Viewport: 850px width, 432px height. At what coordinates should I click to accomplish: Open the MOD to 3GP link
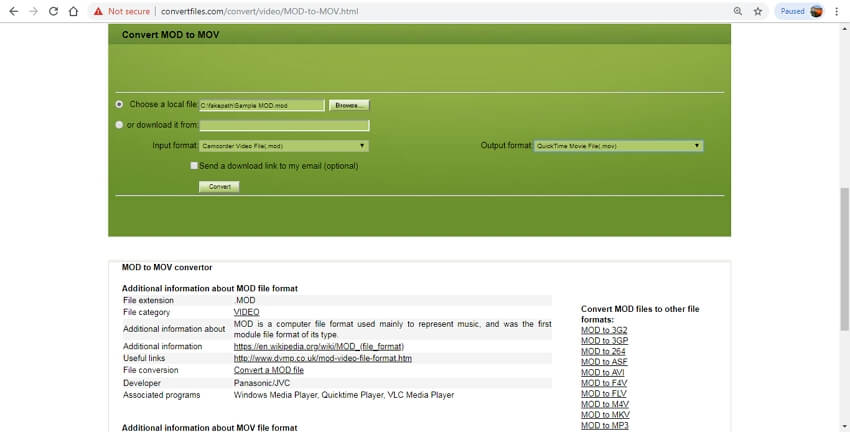(x=604, y=340)
